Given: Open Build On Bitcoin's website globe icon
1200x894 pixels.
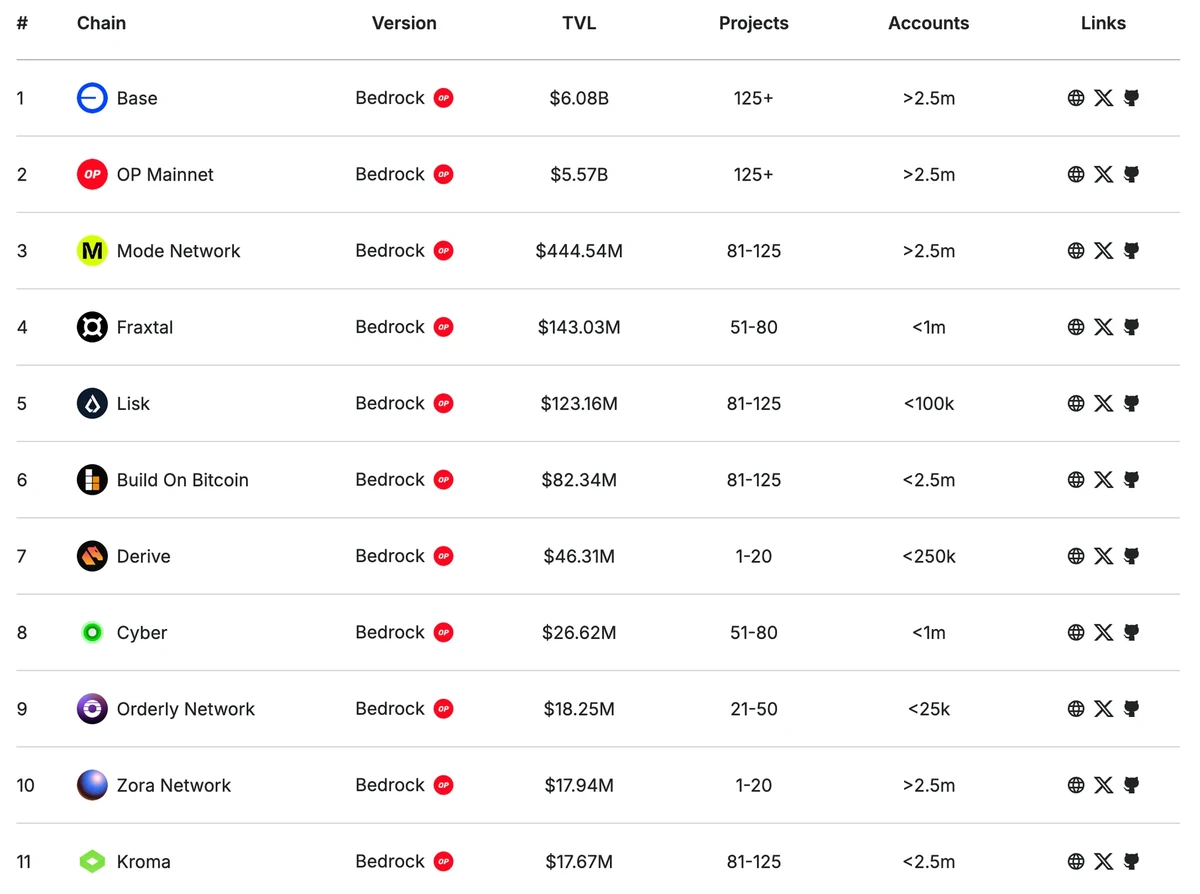Looking at the screenshot, I should pos(1076,480).
